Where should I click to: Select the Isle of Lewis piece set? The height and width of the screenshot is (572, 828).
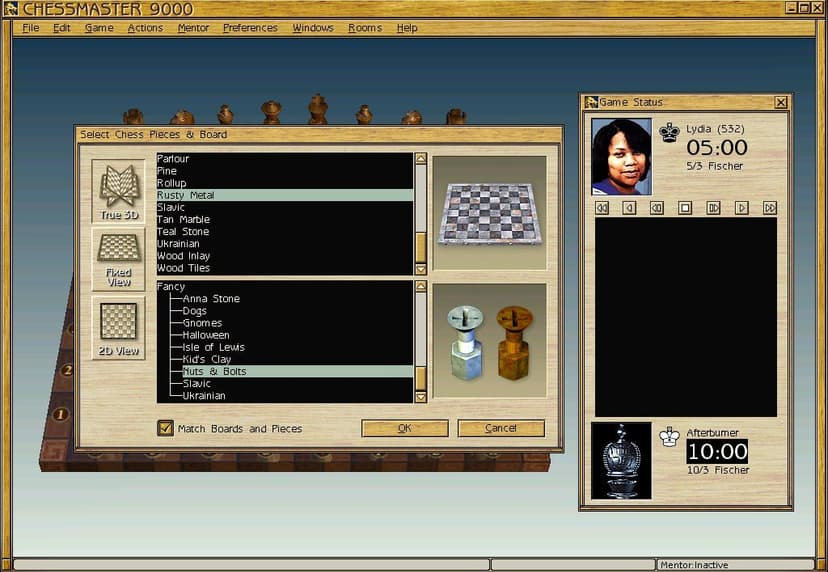[213, 347]
